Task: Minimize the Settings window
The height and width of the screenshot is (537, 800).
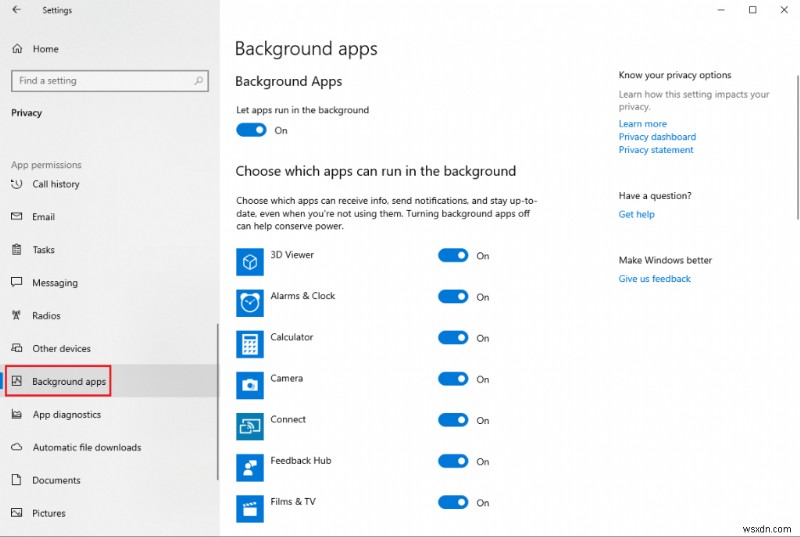Action: click(721, 10)
